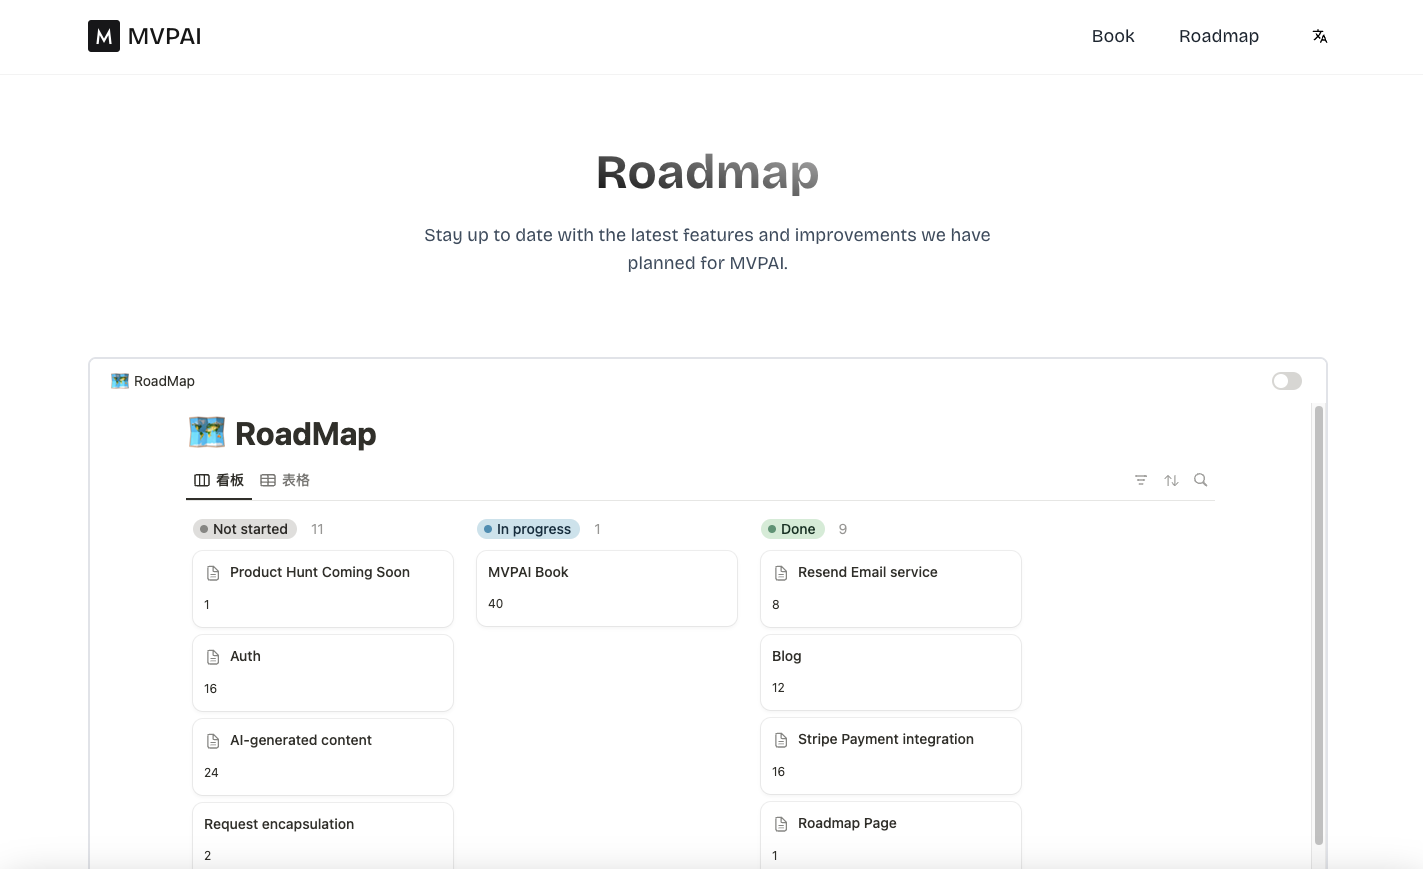
Task: Click the large RoadMap board title
Action: 306,434
